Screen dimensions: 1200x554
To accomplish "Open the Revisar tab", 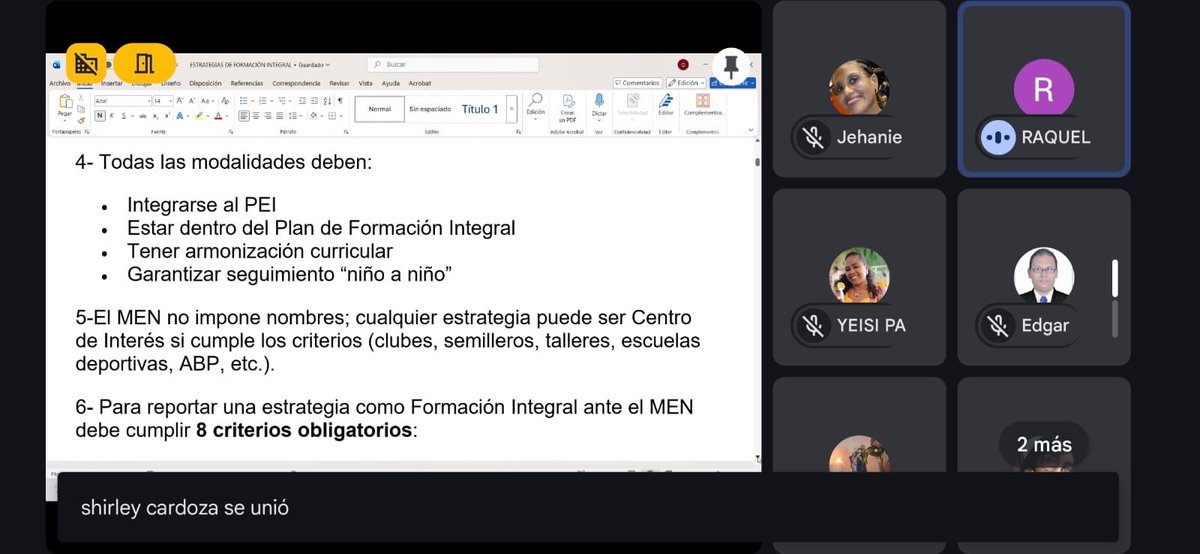I will coord(339,83).
